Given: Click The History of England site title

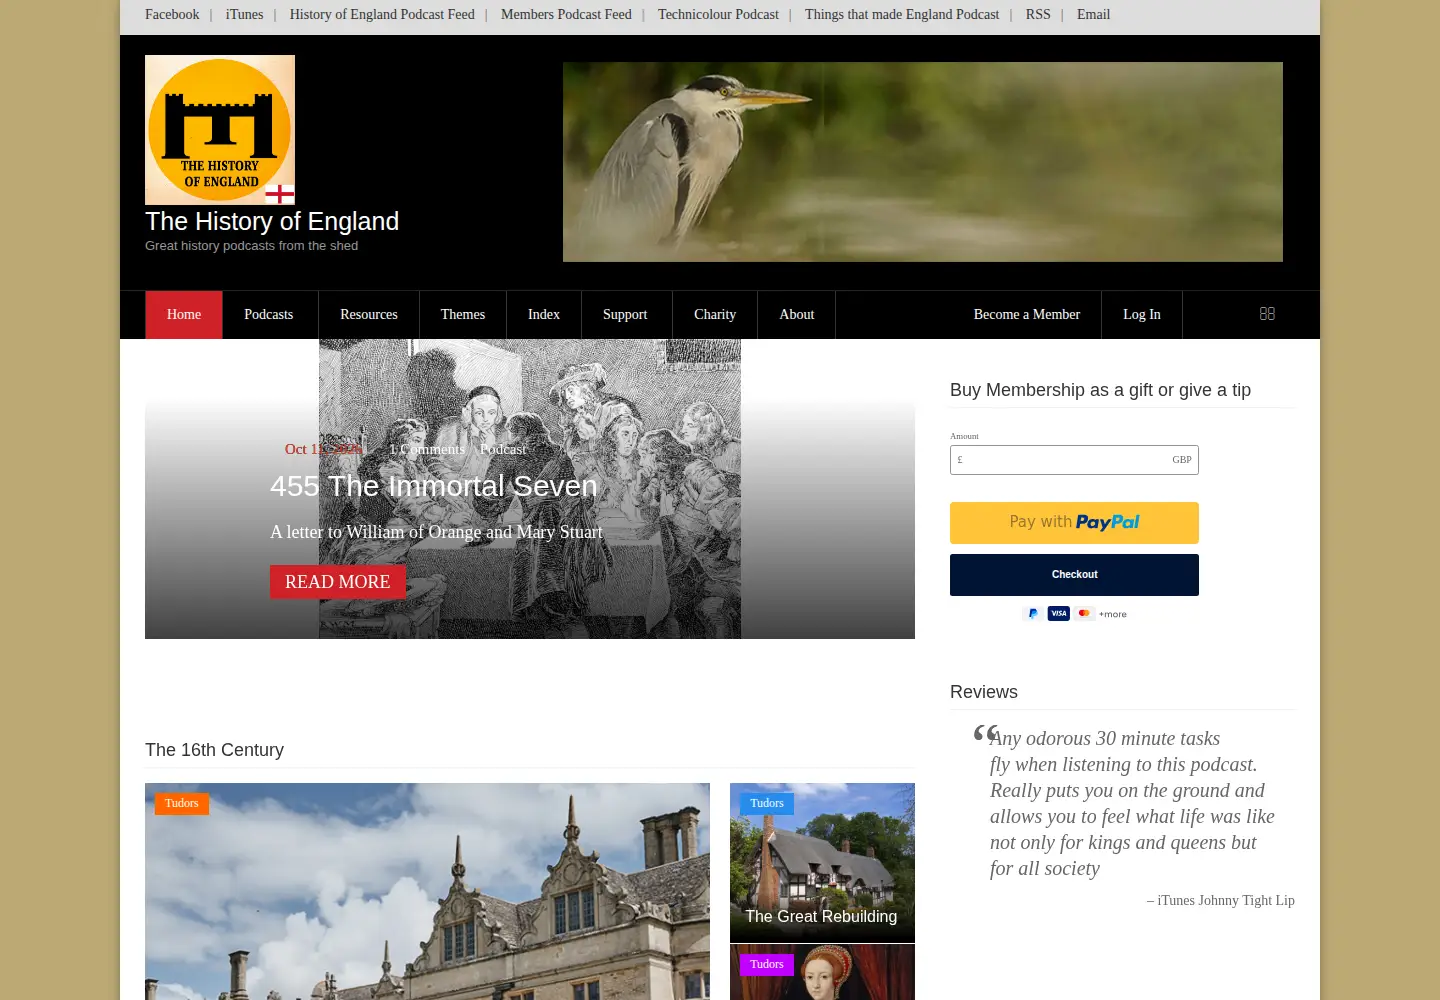Looking at the screenshot, I should pyautogui.click(x=272, y=221).
